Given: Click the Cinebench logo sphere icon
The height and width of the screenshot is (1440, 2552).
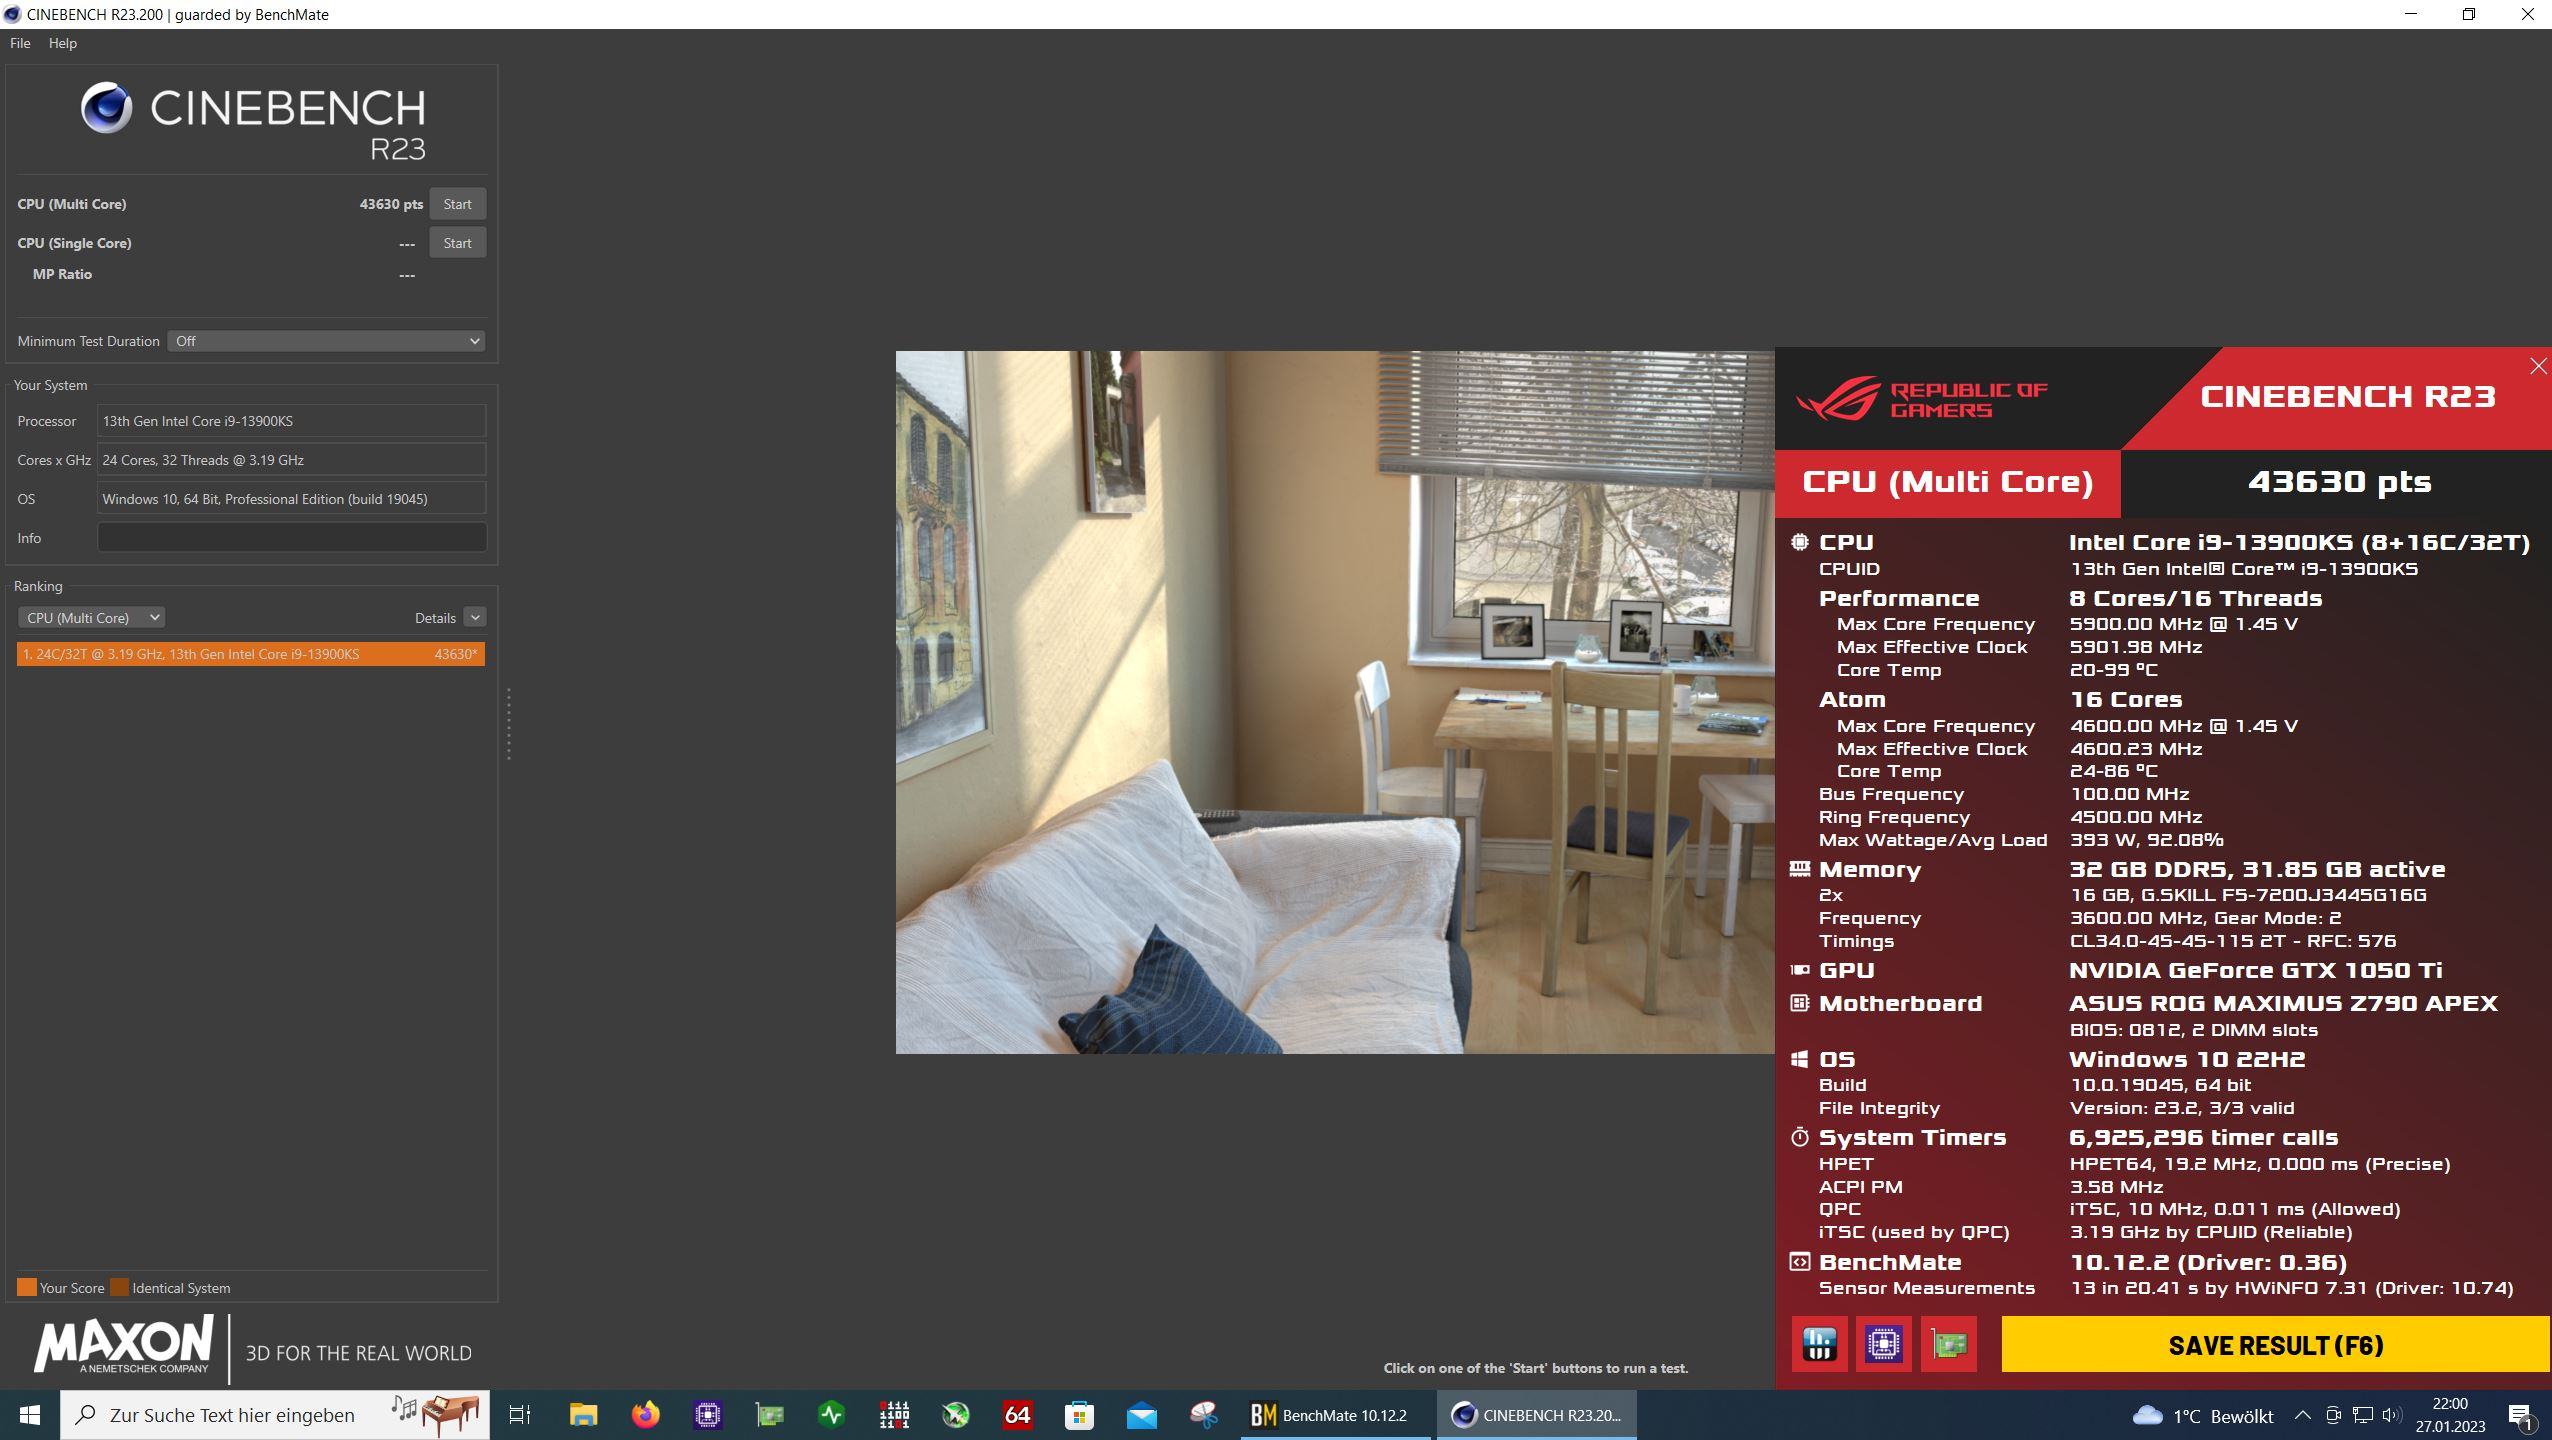Looking at the screenshot, I should (107, 108).
